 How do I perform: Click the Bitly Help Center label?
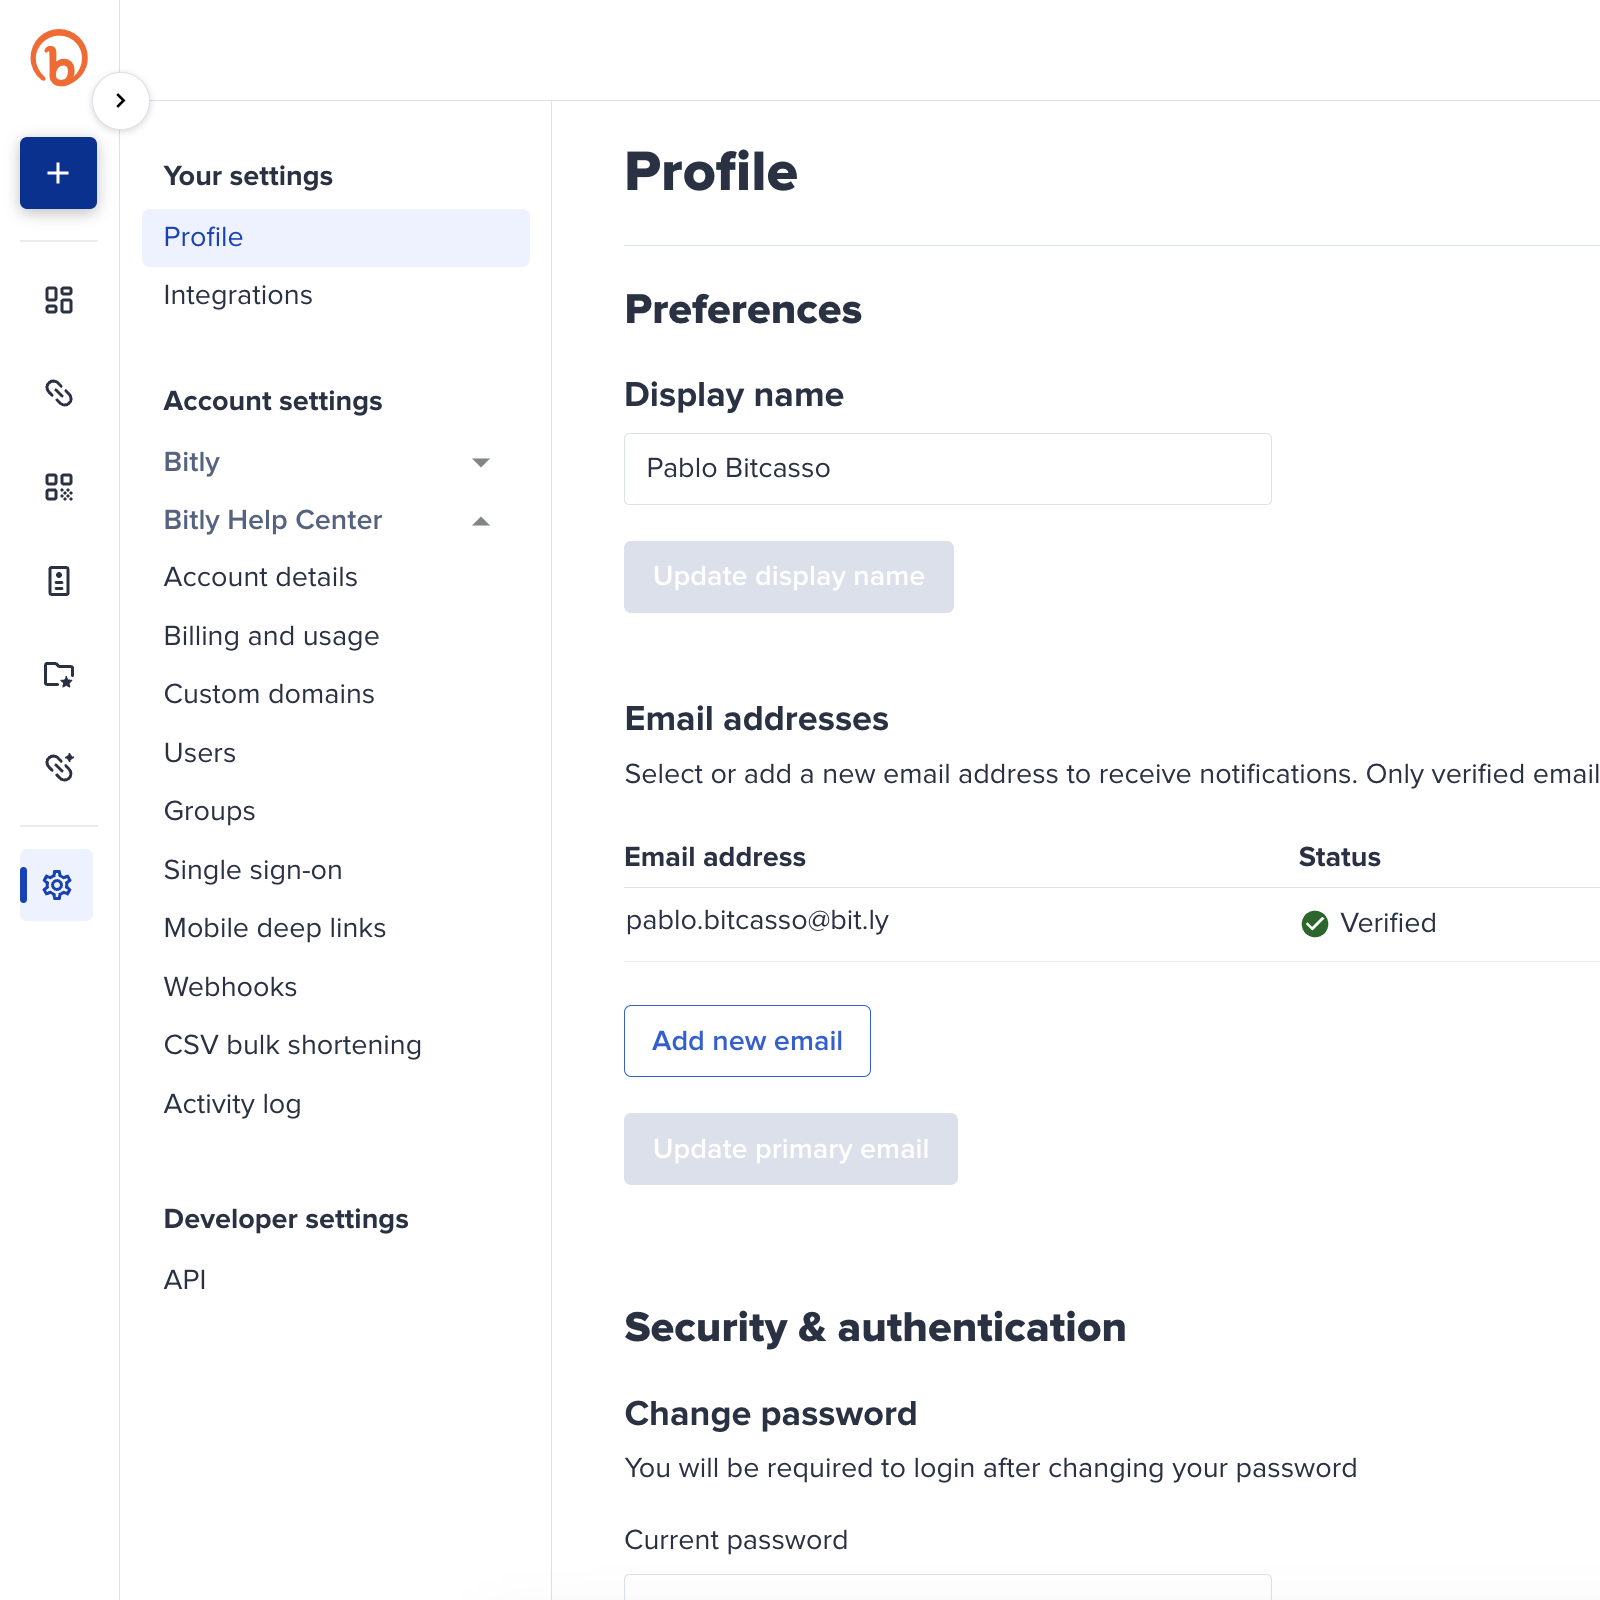273,520
